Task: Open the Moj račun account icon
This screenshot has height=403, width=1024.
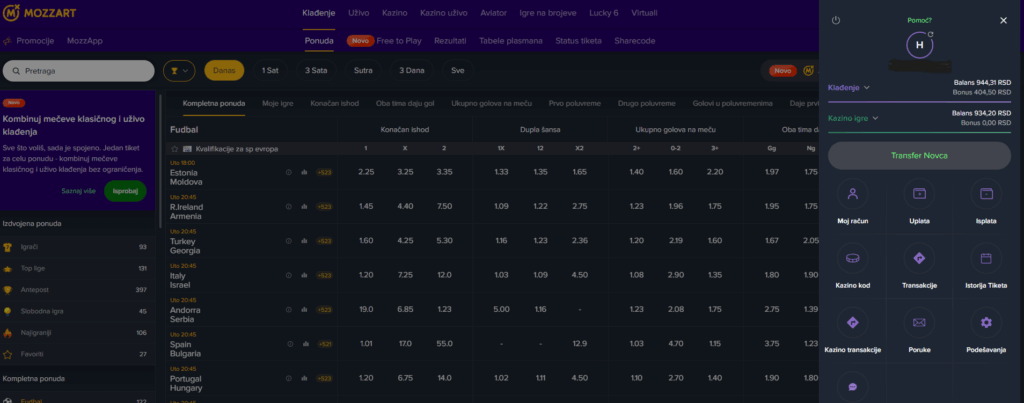Action: pyautogui.click(x=852, y=193)
